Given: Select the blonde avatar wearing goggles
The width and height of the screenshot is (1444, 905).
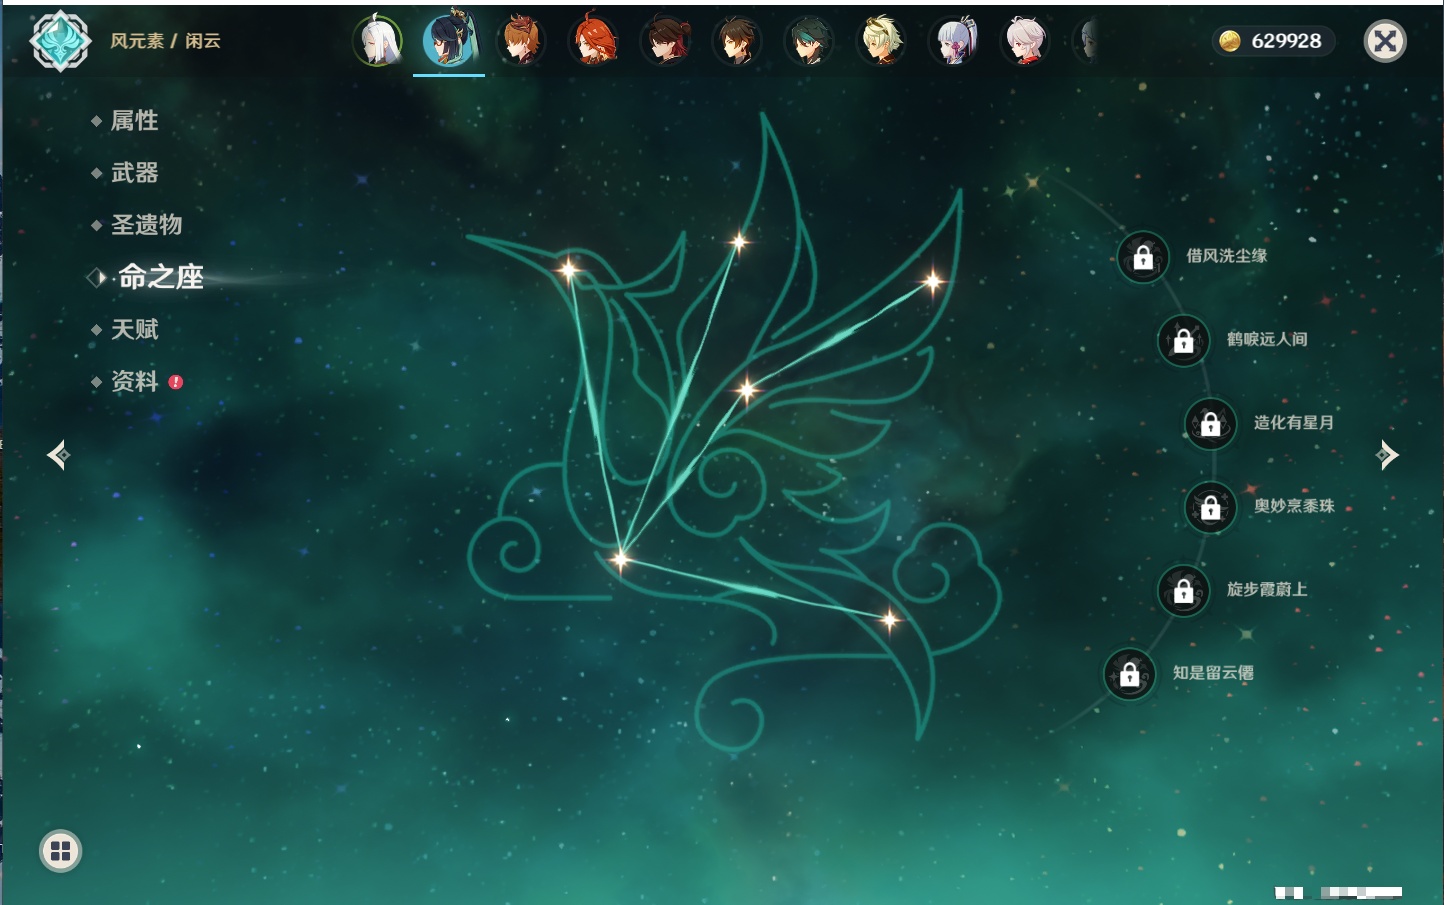Looking at the screenshot, I should pyautogui.click(x=881, y=41).
